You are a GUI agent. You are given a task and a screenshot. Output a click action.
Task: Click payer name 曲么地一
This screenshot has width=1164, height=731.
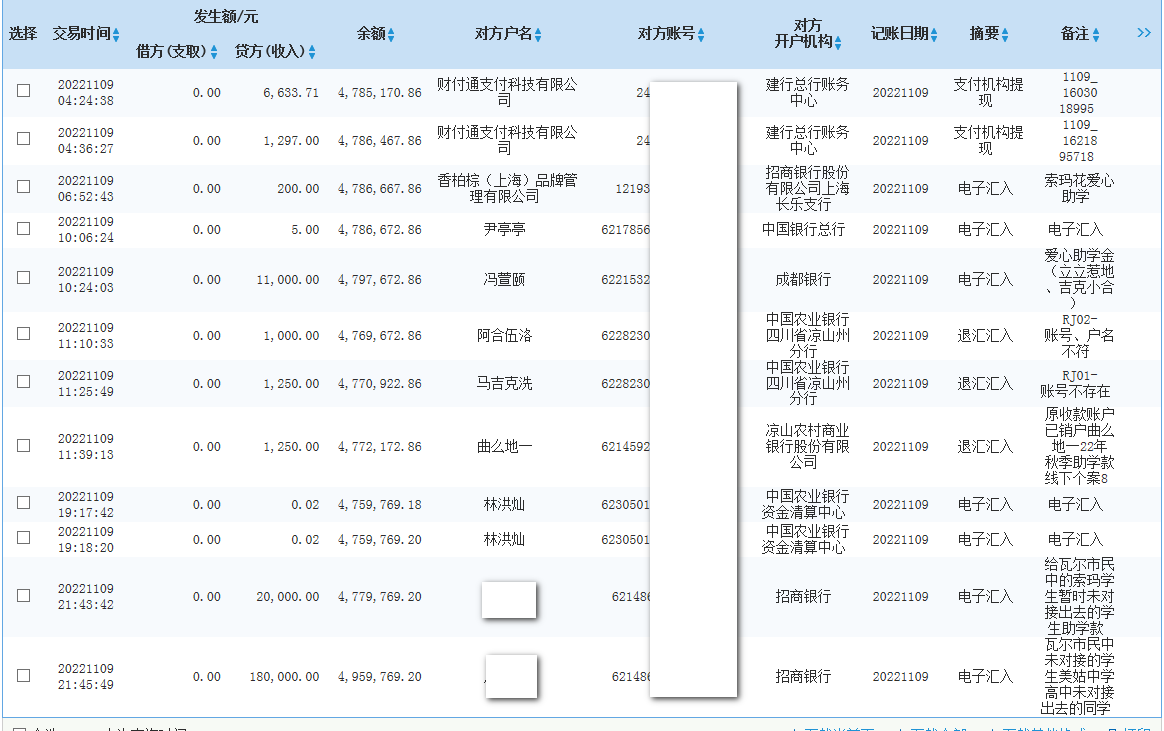pos(504,447)
